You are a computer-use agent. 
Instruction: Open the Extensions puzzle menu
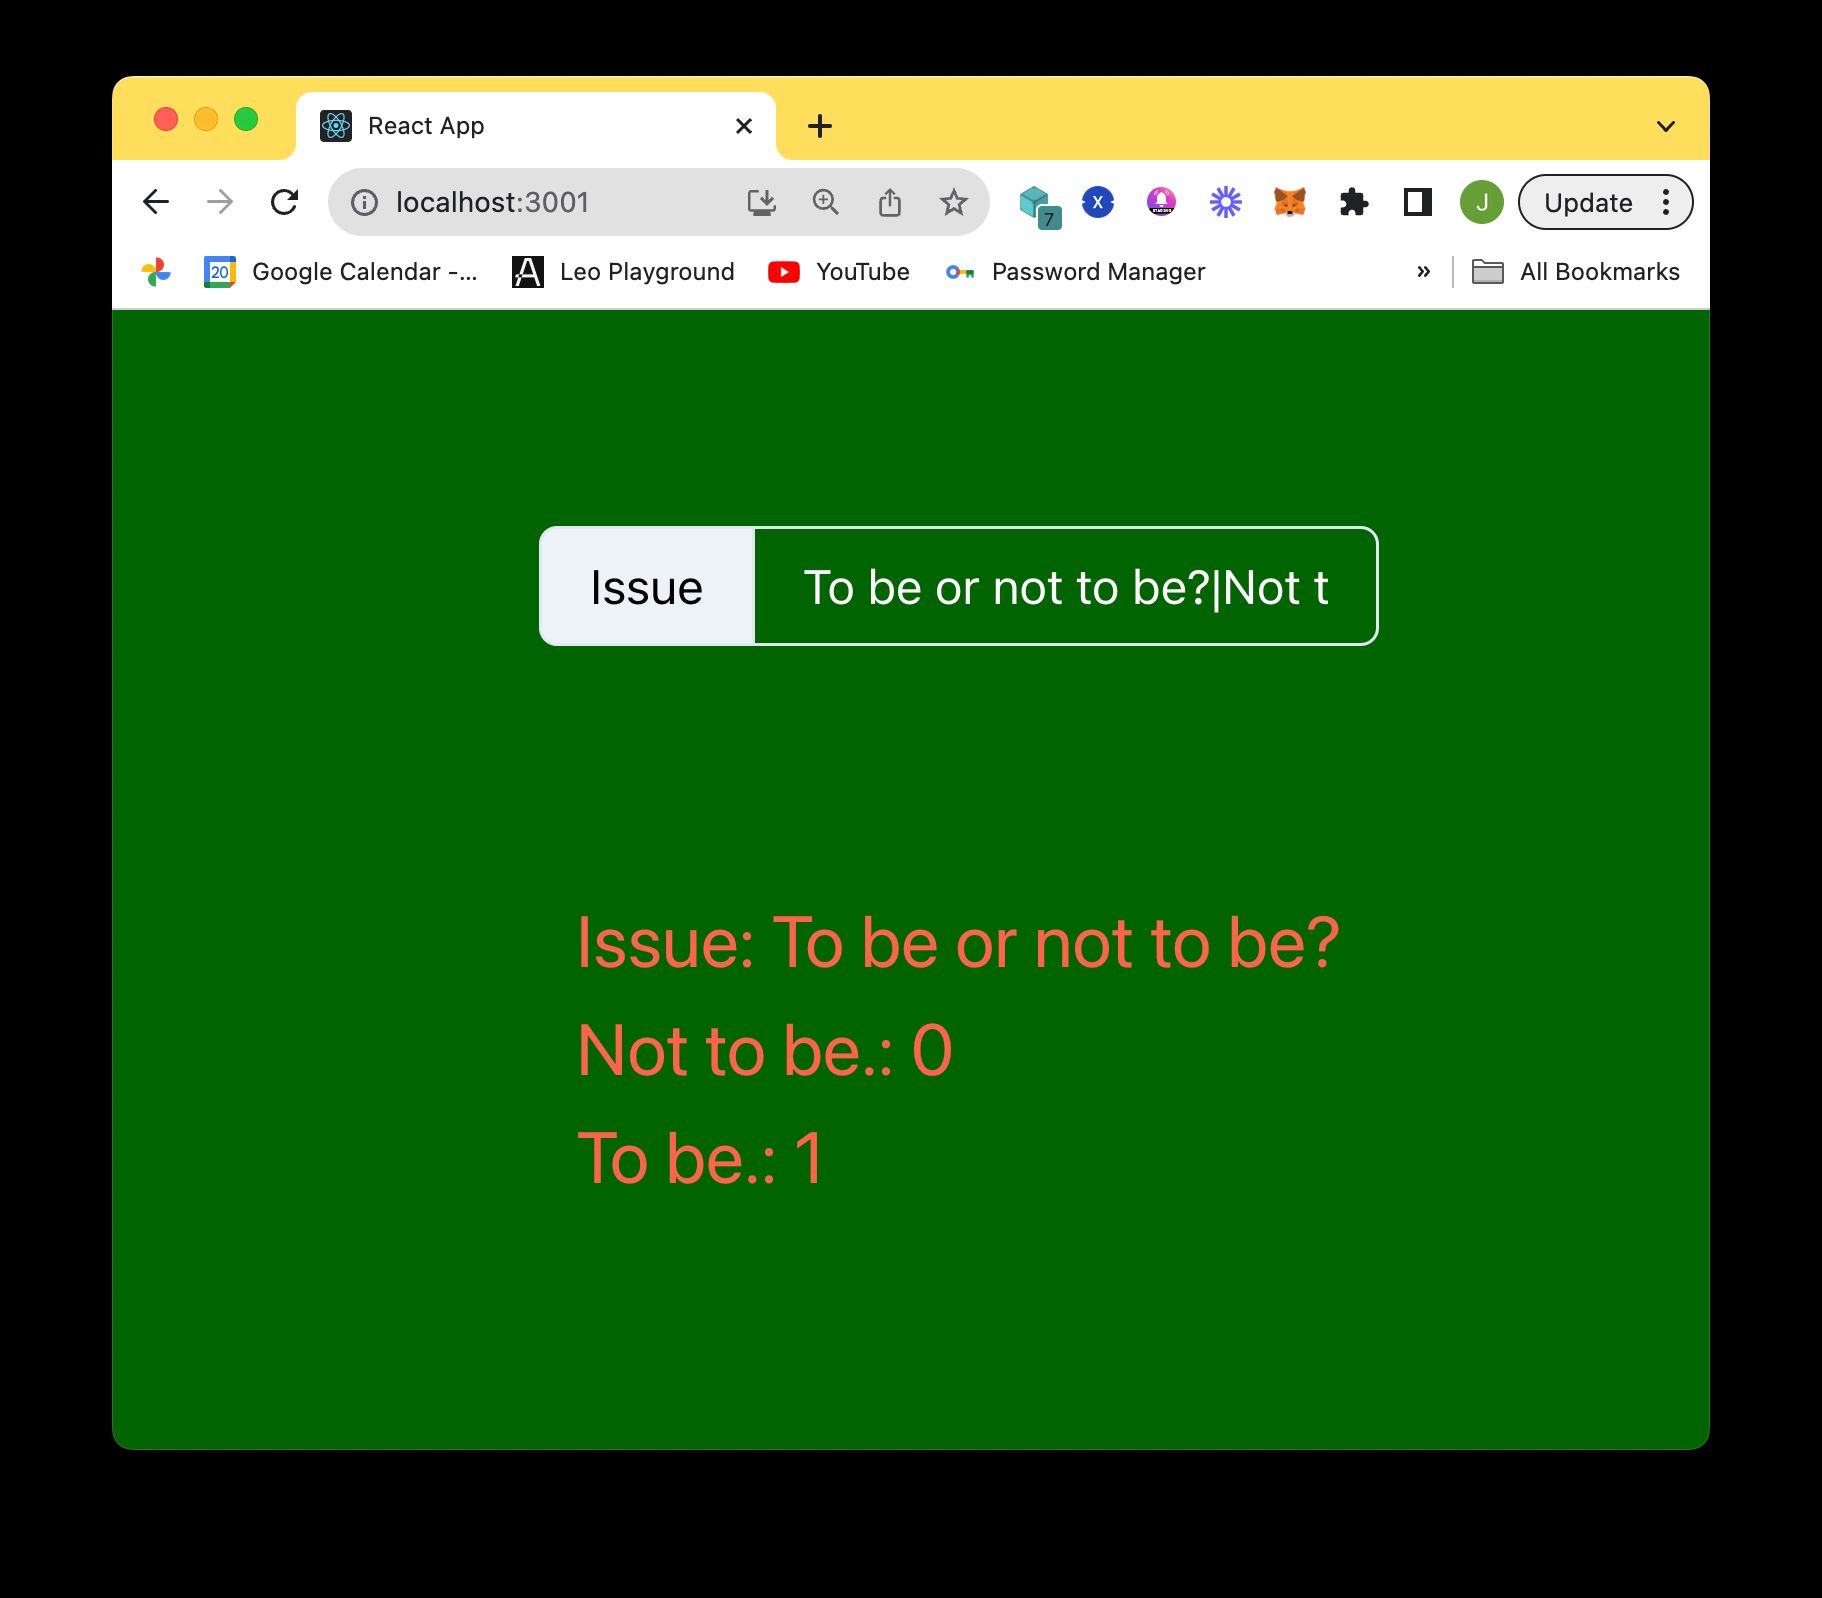point(1354,202)
